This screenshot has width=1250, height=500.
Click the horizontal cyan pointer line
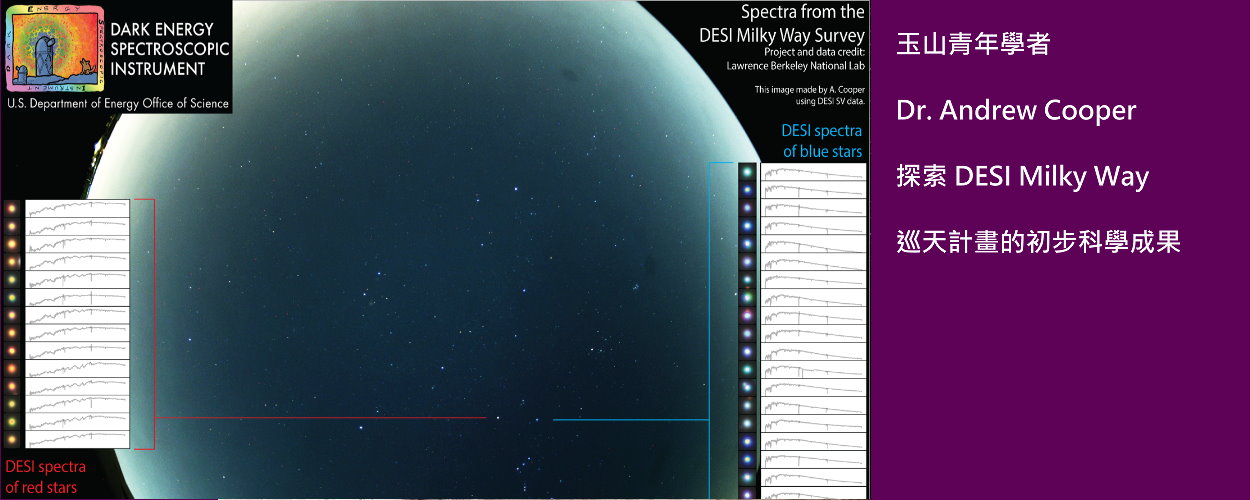click(x=630, y=420)
